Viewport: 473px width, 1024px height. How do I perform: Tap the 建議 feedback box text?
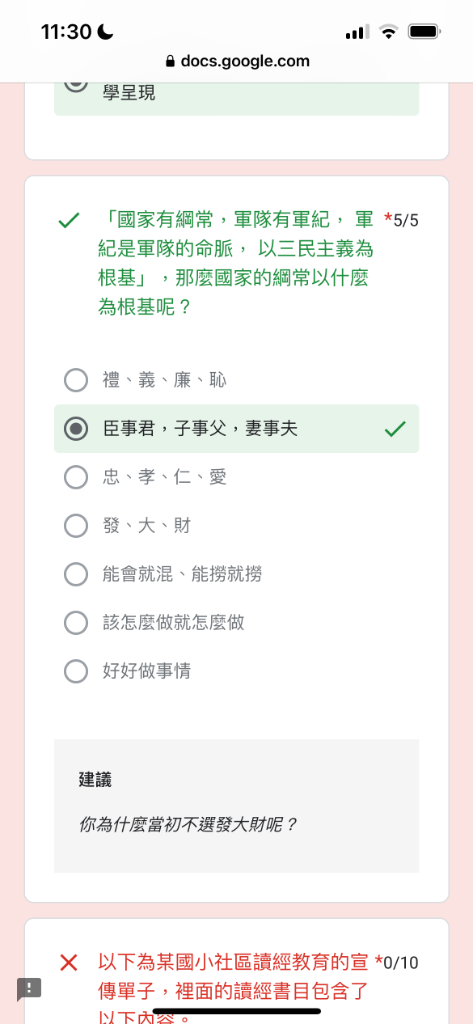tap(95, 779)
